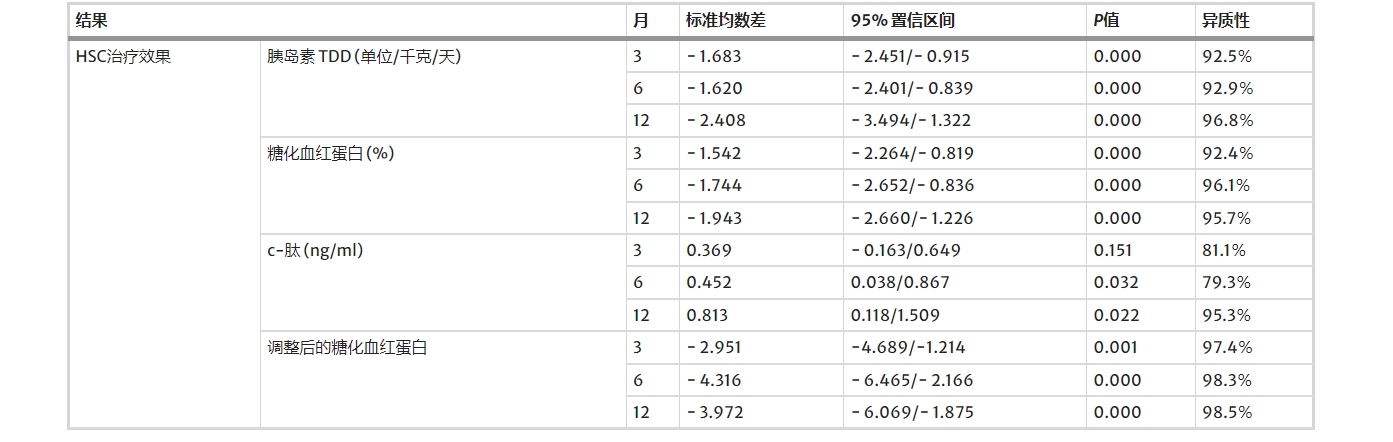
Task: Select the 95% 置信区间 column header
Action: [x=902, y=20]
